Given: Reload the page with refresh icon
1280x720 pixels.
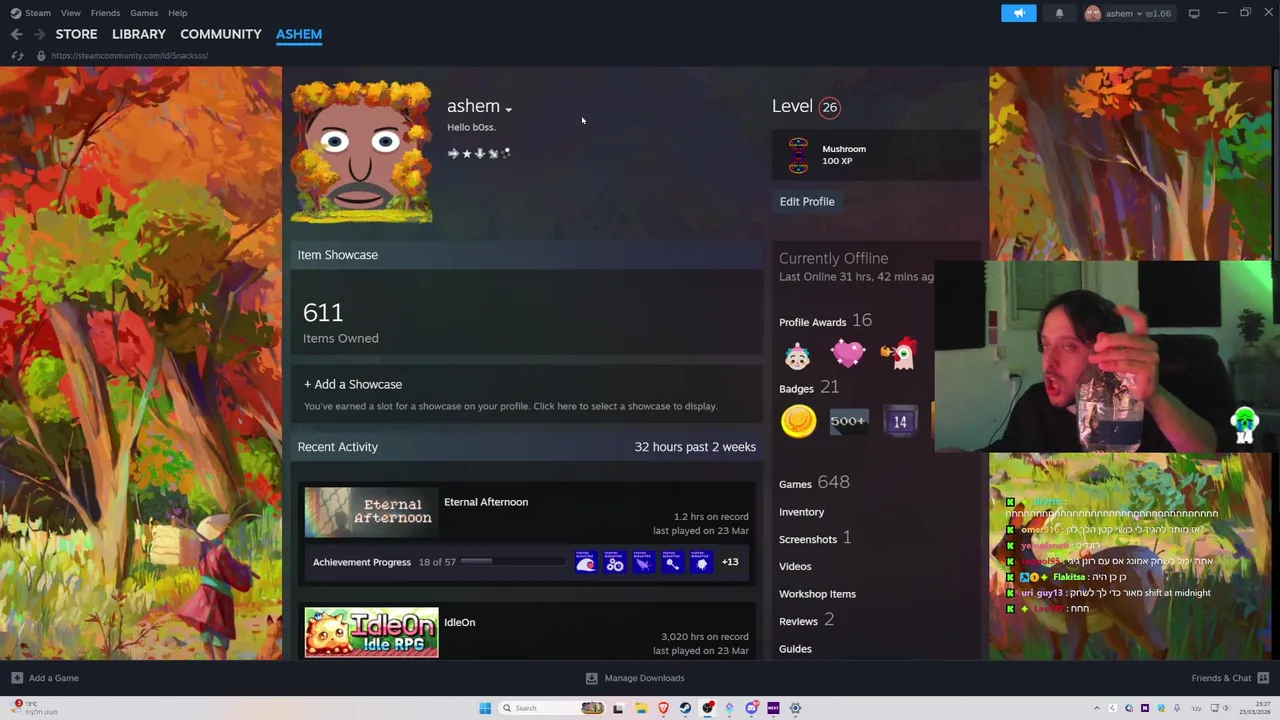Looking at the screenshot, I should coord(17,56).
